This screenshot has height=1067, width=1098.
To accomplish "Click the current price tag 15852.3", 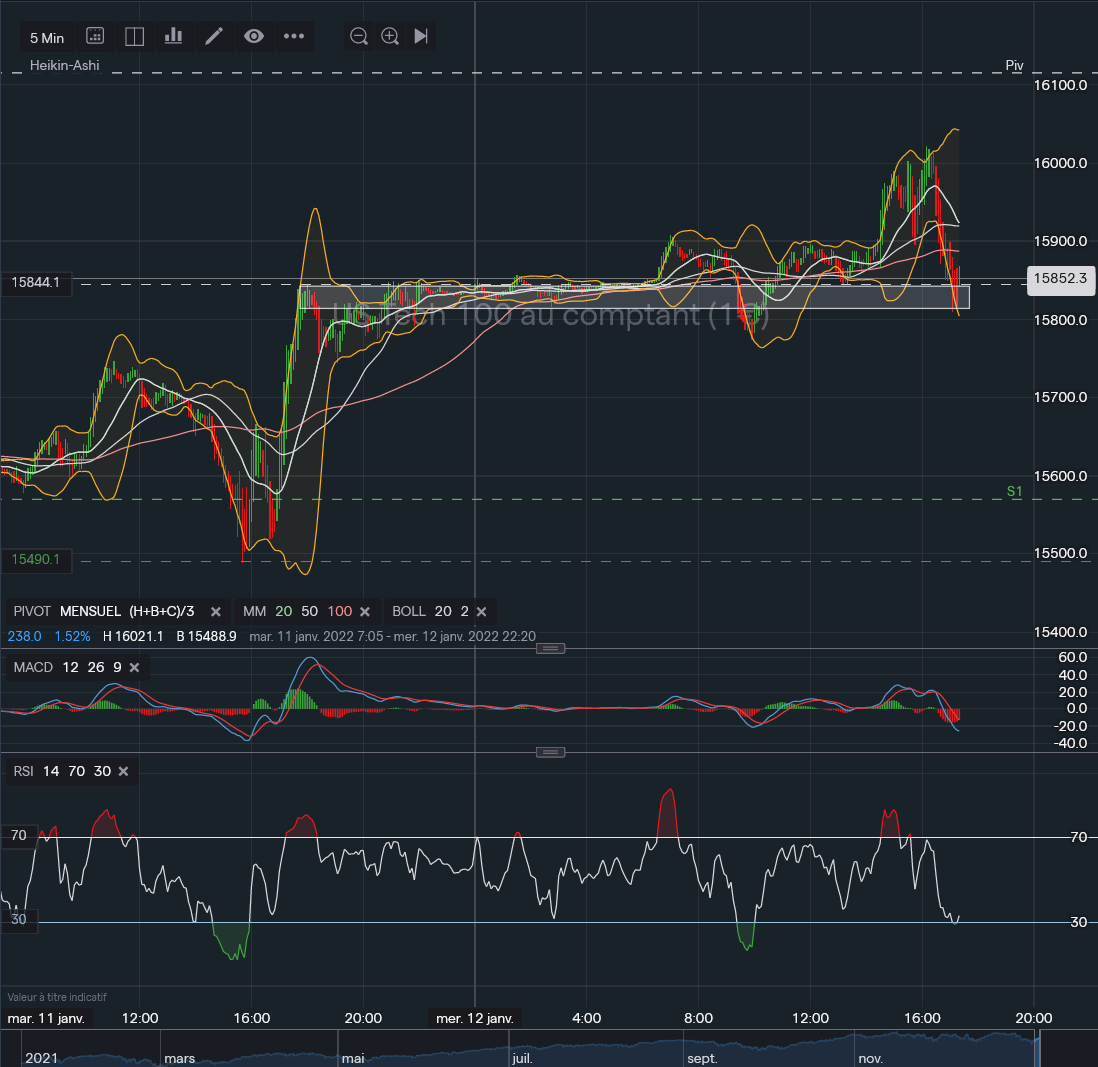I will (x=1060, y=279).
